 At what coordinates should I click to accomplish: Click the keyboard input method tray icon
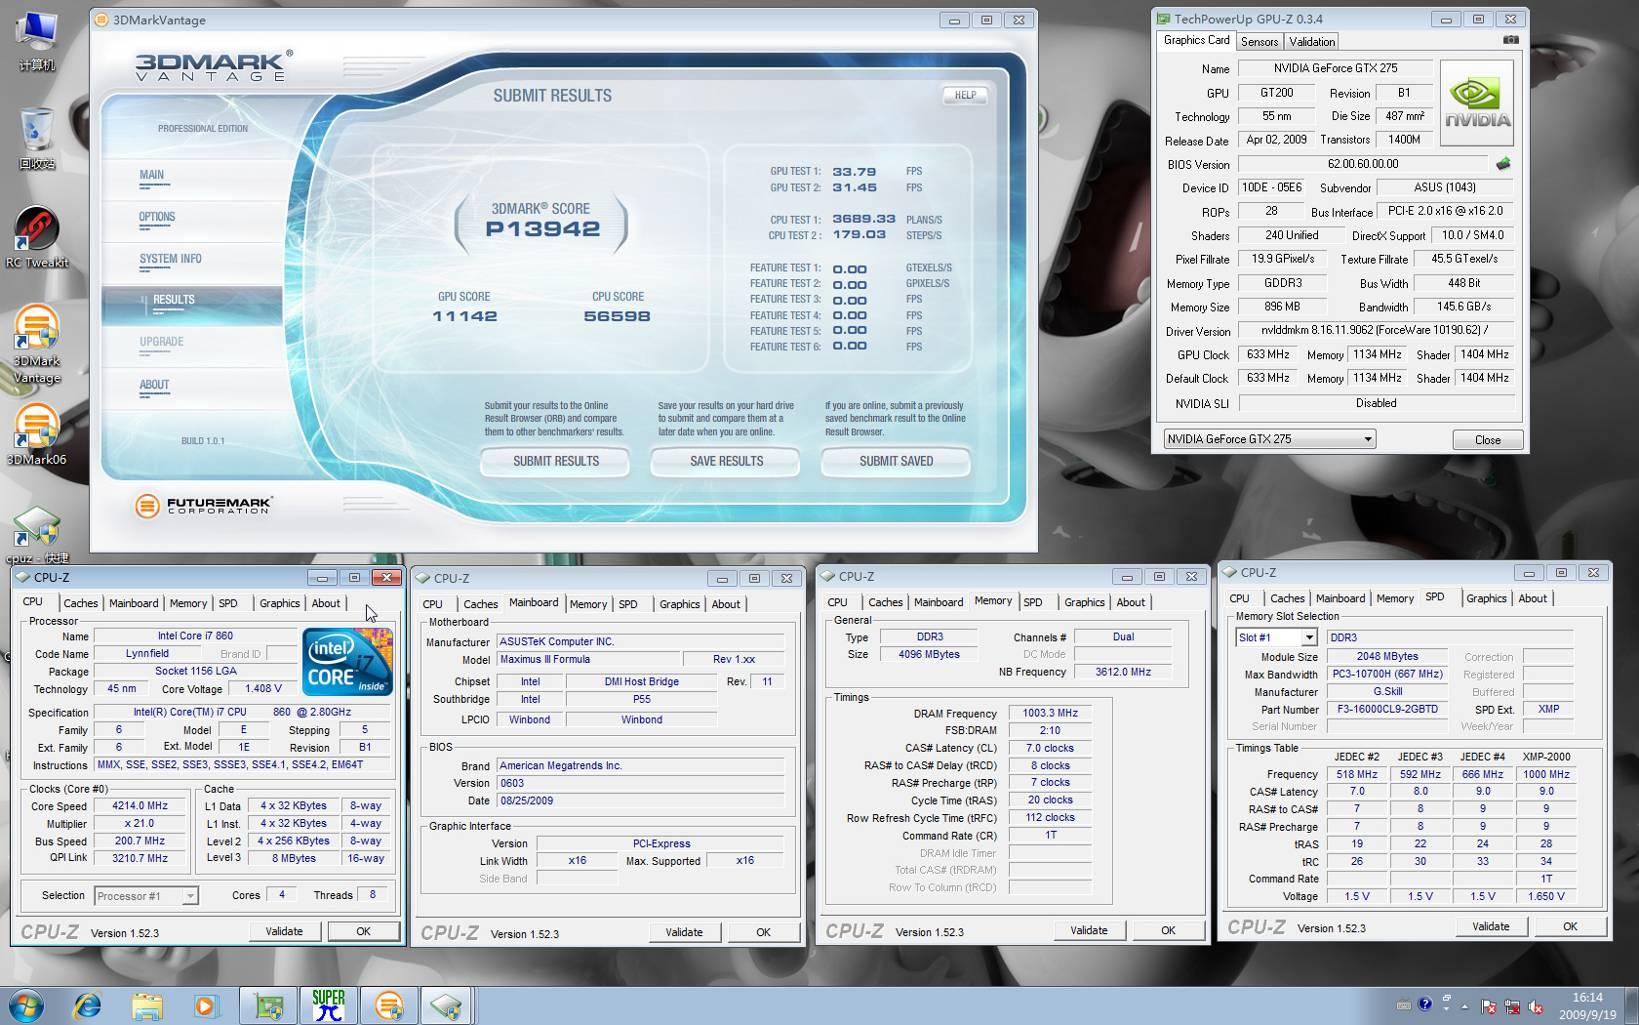[1403, 1005]
